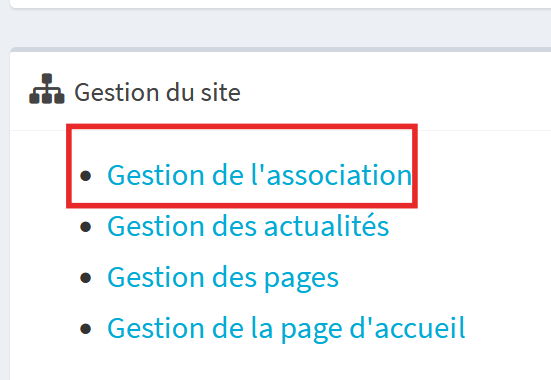Click the word "d'accueil" in the last link
Screen dimensions: 551x380
(408, 328)
